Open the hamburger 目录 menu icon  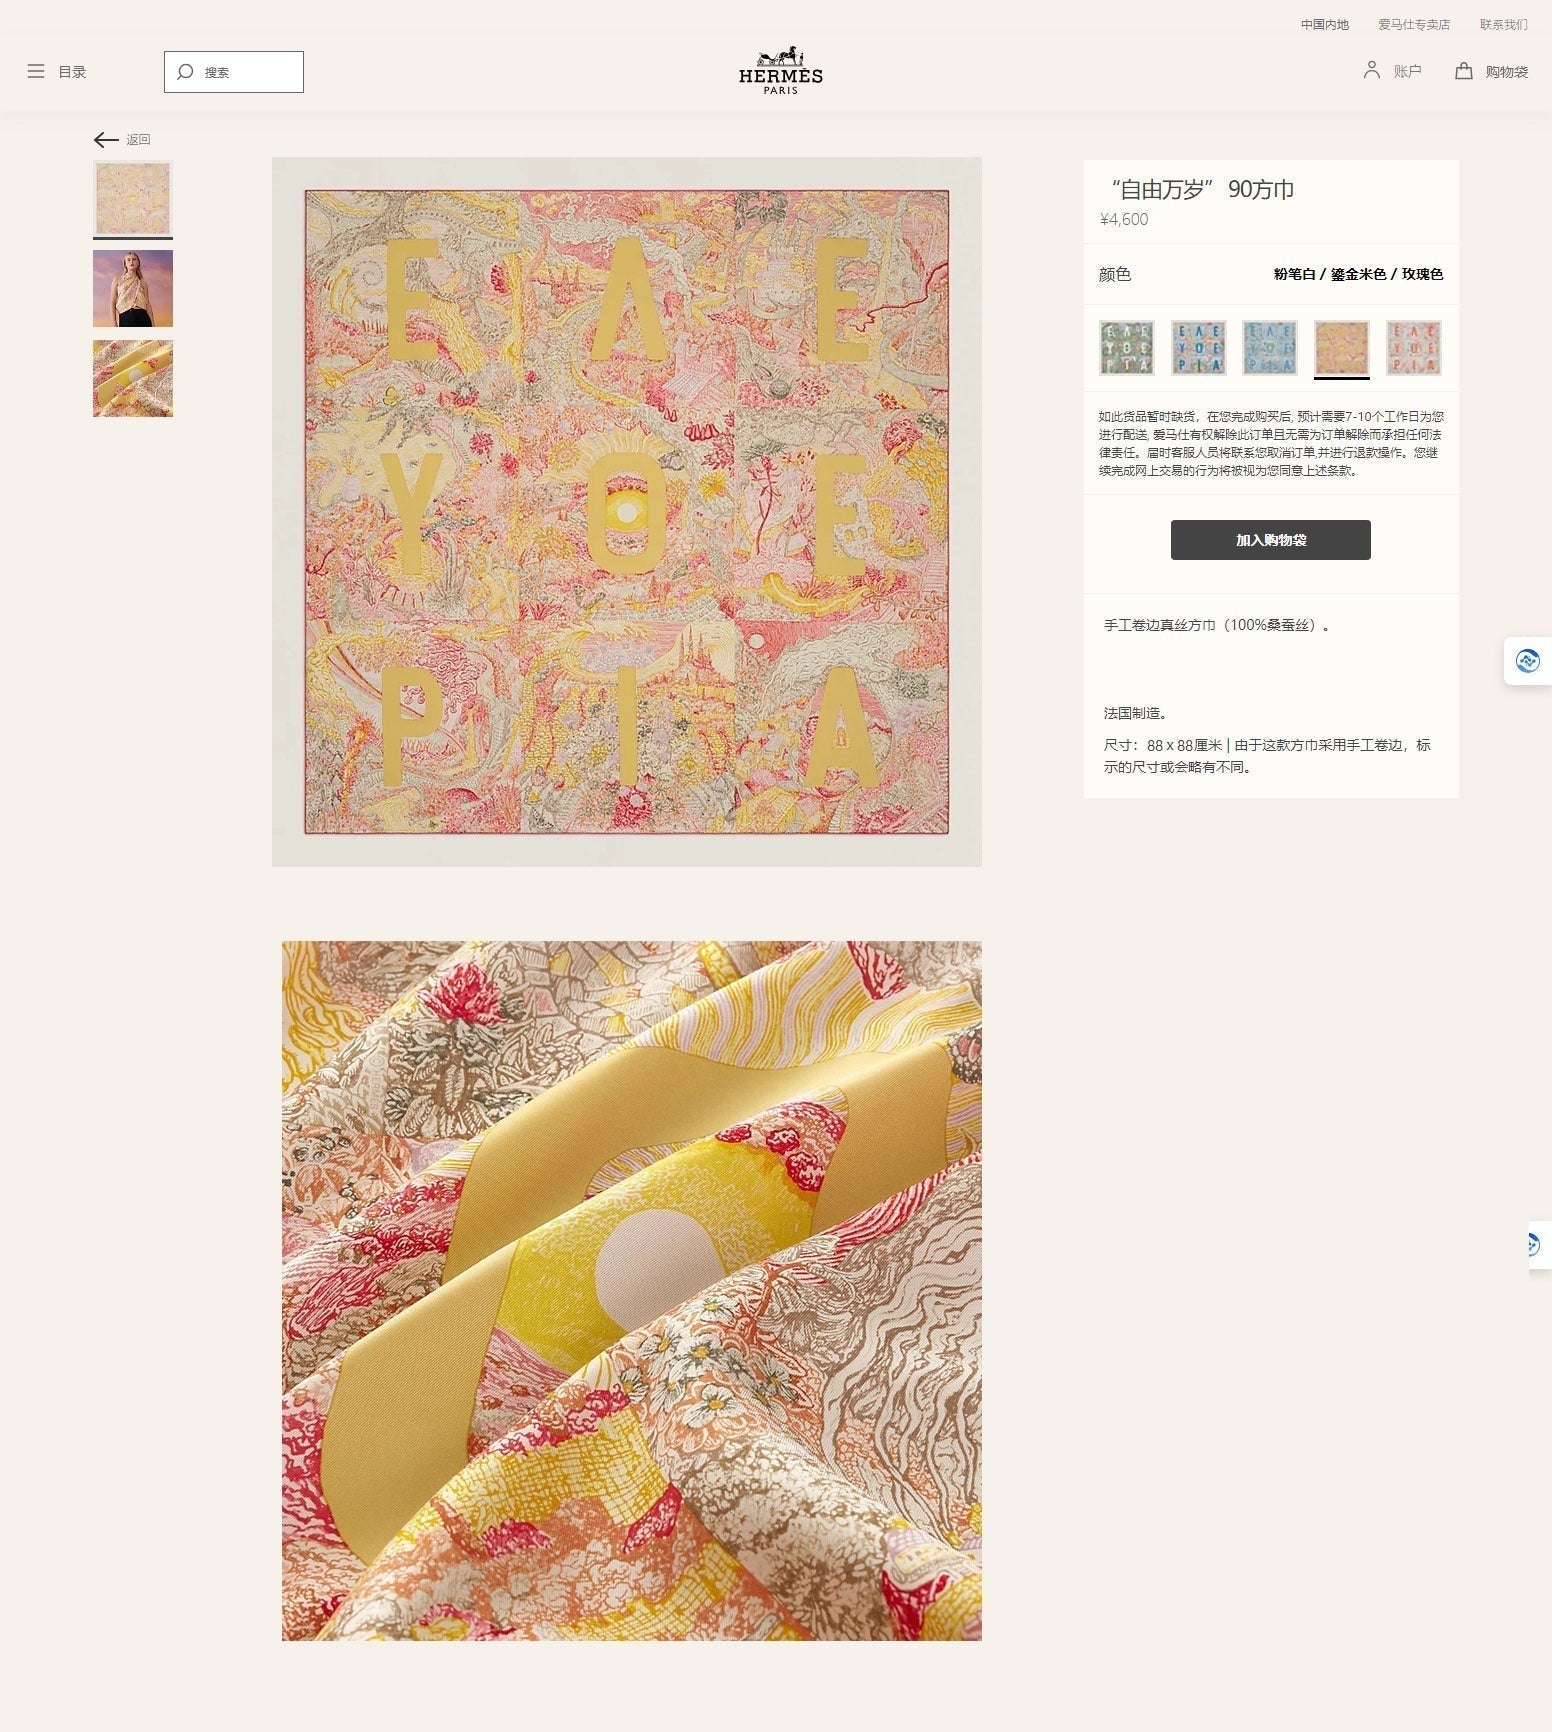pos(36,72)
